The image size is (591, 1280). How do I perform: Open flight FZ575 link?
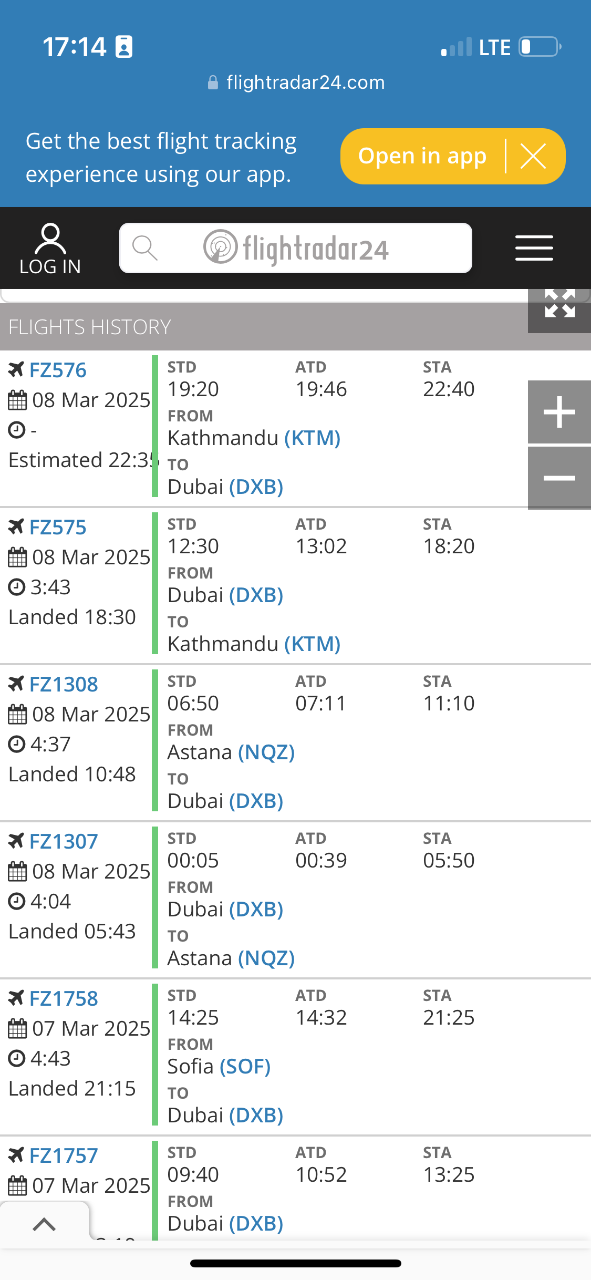(58, 527)
